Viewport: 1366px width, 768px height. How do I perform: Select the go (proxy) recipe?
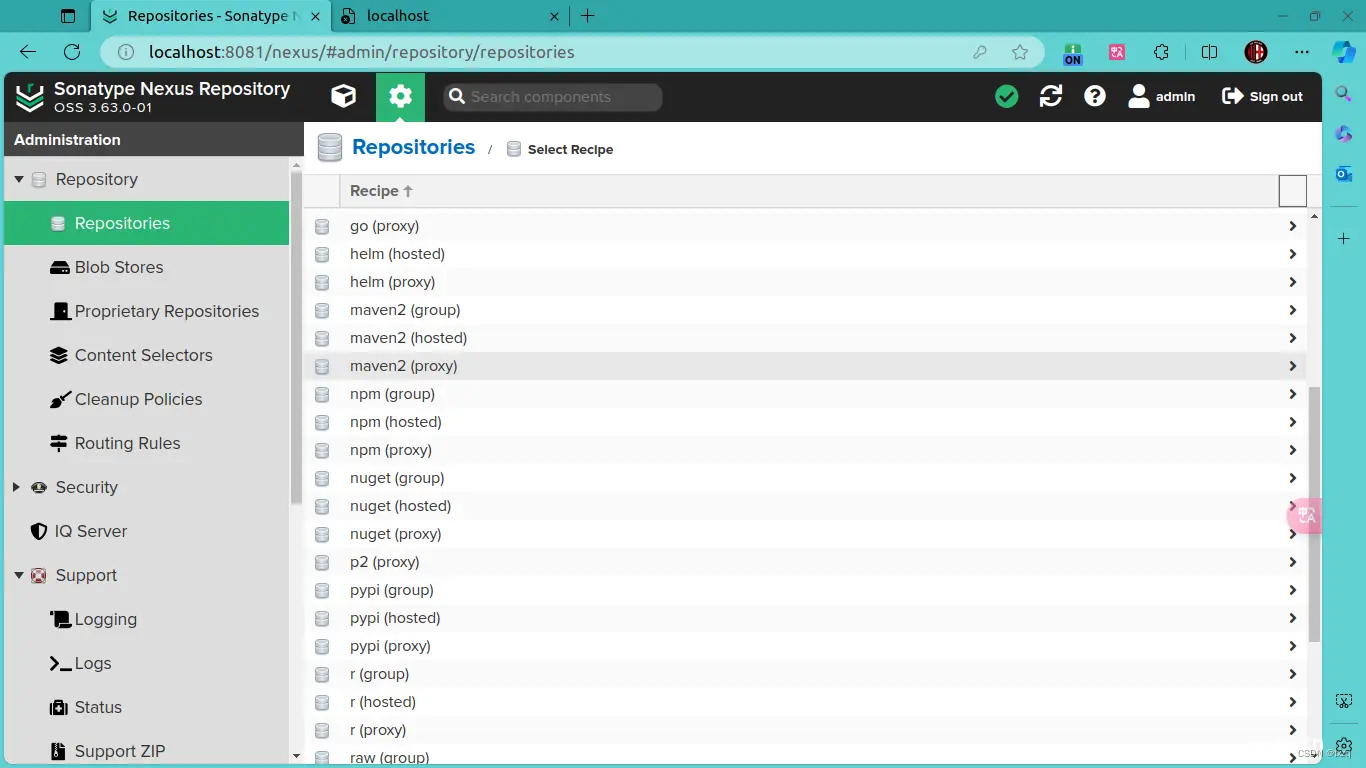click(805, 226)
